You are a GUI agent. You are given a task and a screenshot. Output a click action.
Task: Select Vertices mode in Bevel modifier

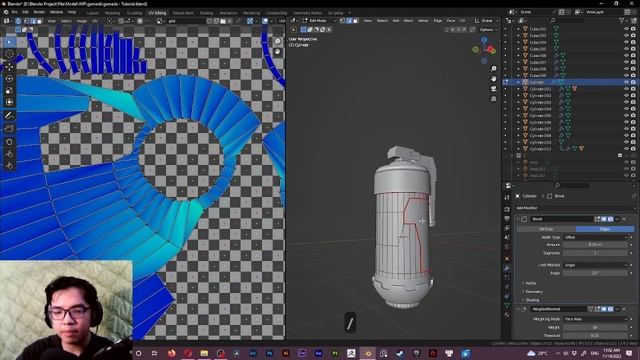(x=546, y=229)
